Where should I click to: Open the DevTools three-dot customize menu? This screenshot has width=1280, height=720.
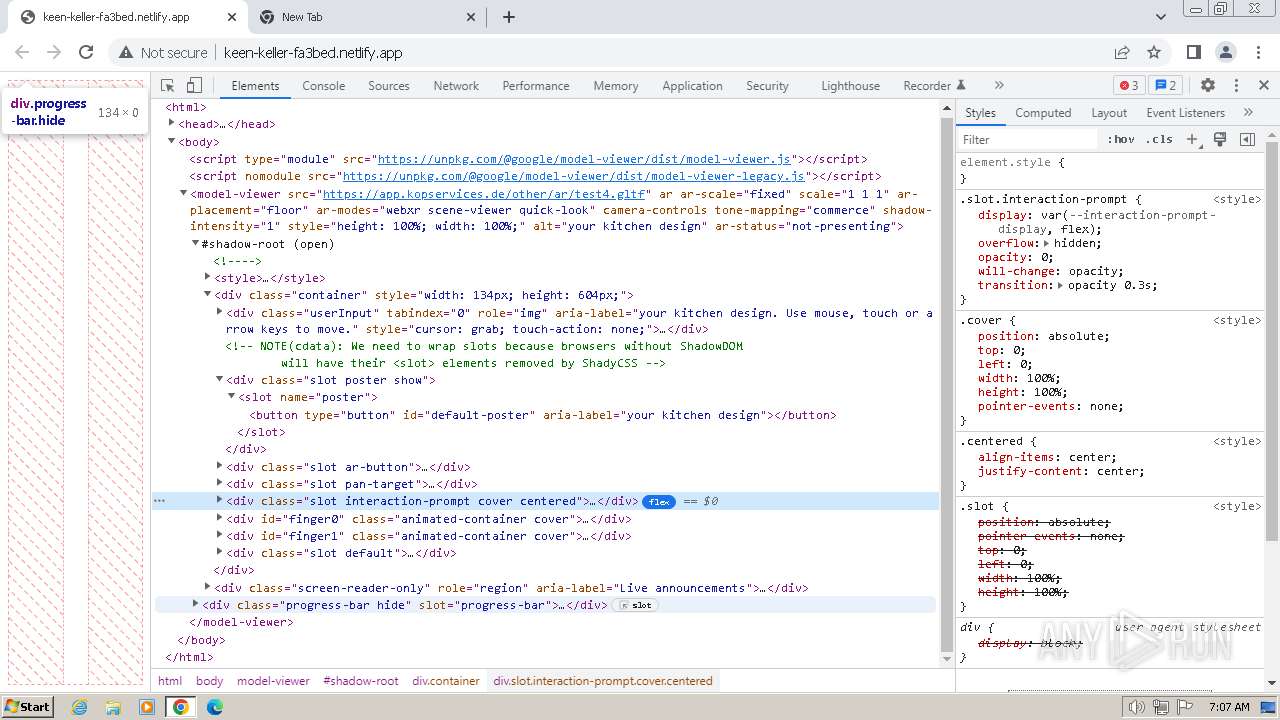coord(1236,86)
